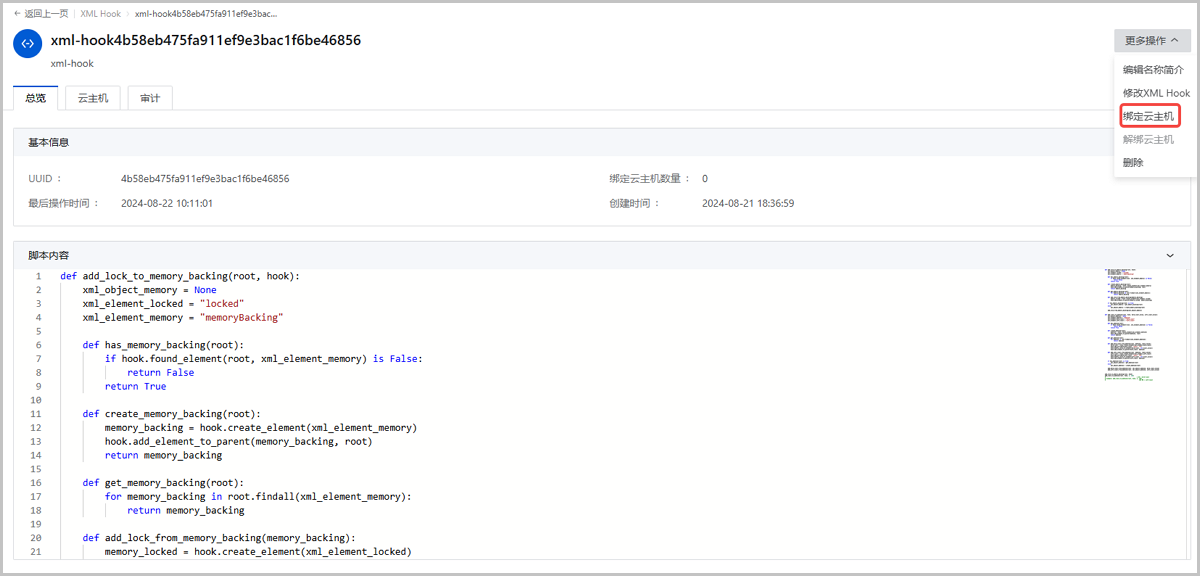
Task: Place cursor on 'return True' code line
Action: (x=135, y=386)
